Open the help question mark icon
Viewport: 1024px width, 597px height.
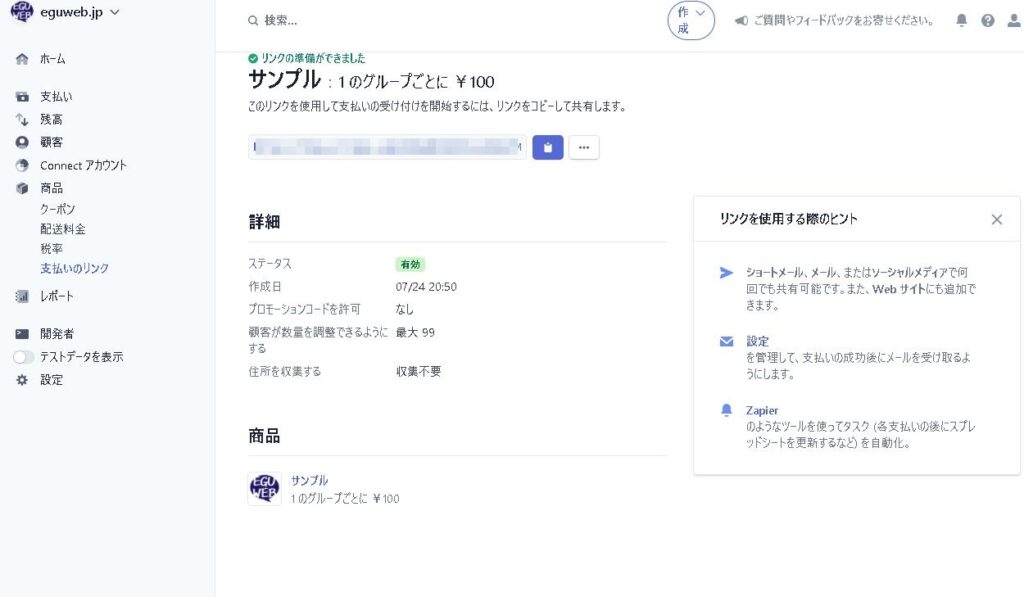(988, 20)
